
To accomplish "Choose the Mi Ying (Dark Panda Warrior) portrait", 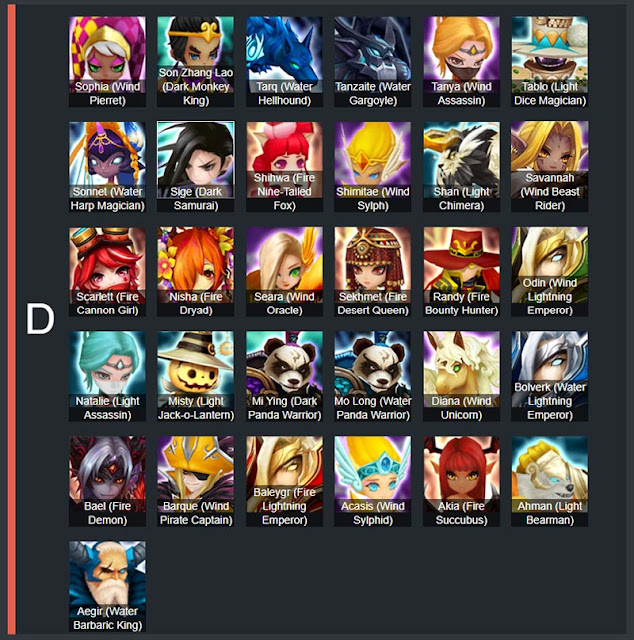I will coord(284,376).
